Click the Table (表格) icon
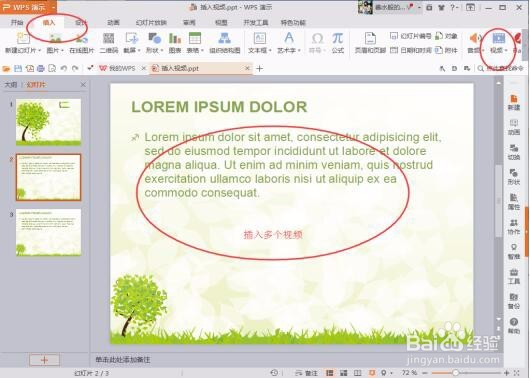 pyautogui.click(x=195, y=38)
